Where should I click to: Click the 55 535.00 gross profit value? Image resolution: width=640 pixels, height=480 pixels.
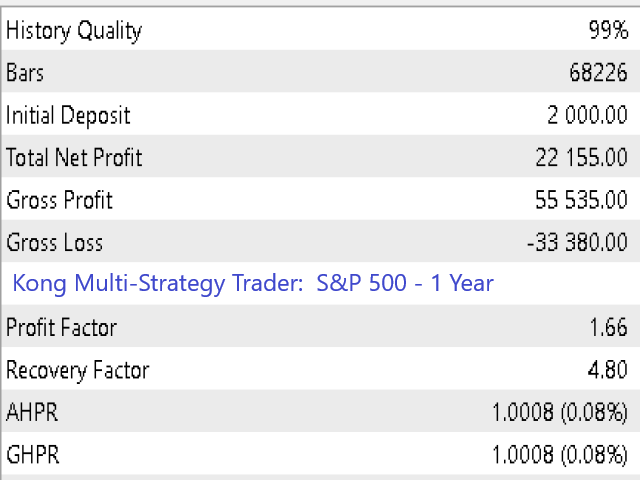(x=582, y=200)
